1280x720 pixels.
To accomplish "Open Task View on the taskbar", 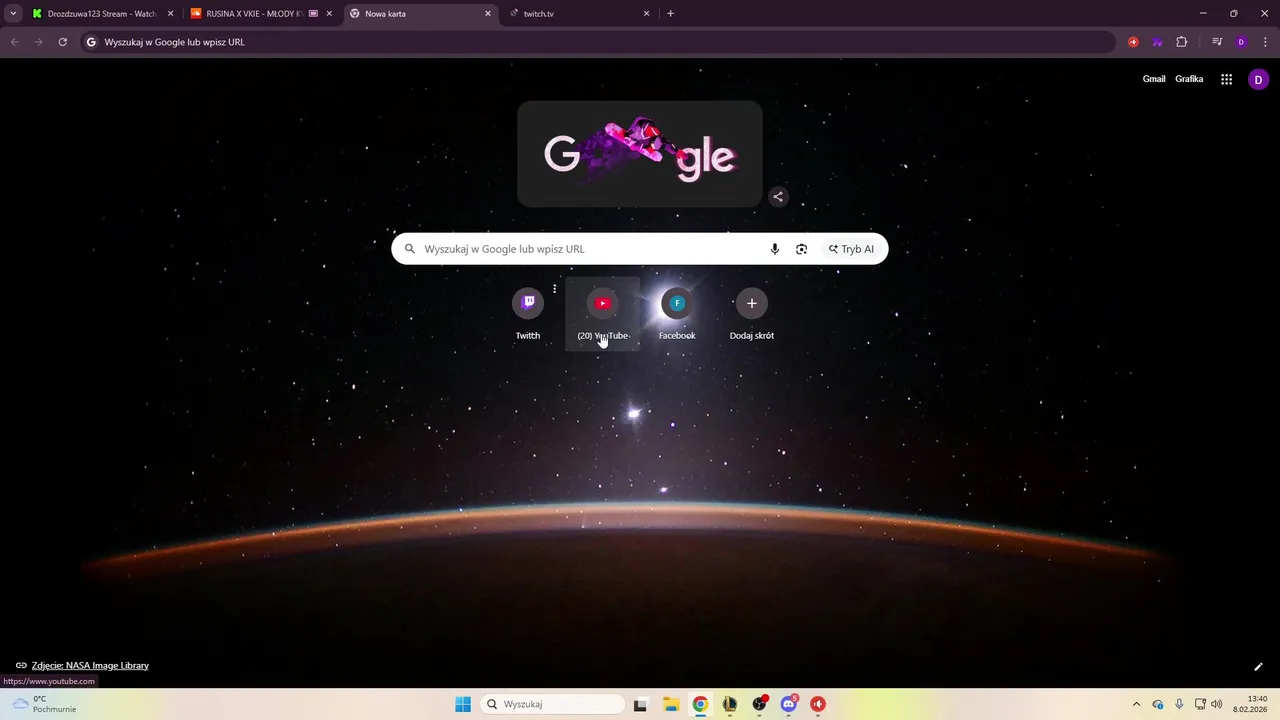I will click(640, 704).
